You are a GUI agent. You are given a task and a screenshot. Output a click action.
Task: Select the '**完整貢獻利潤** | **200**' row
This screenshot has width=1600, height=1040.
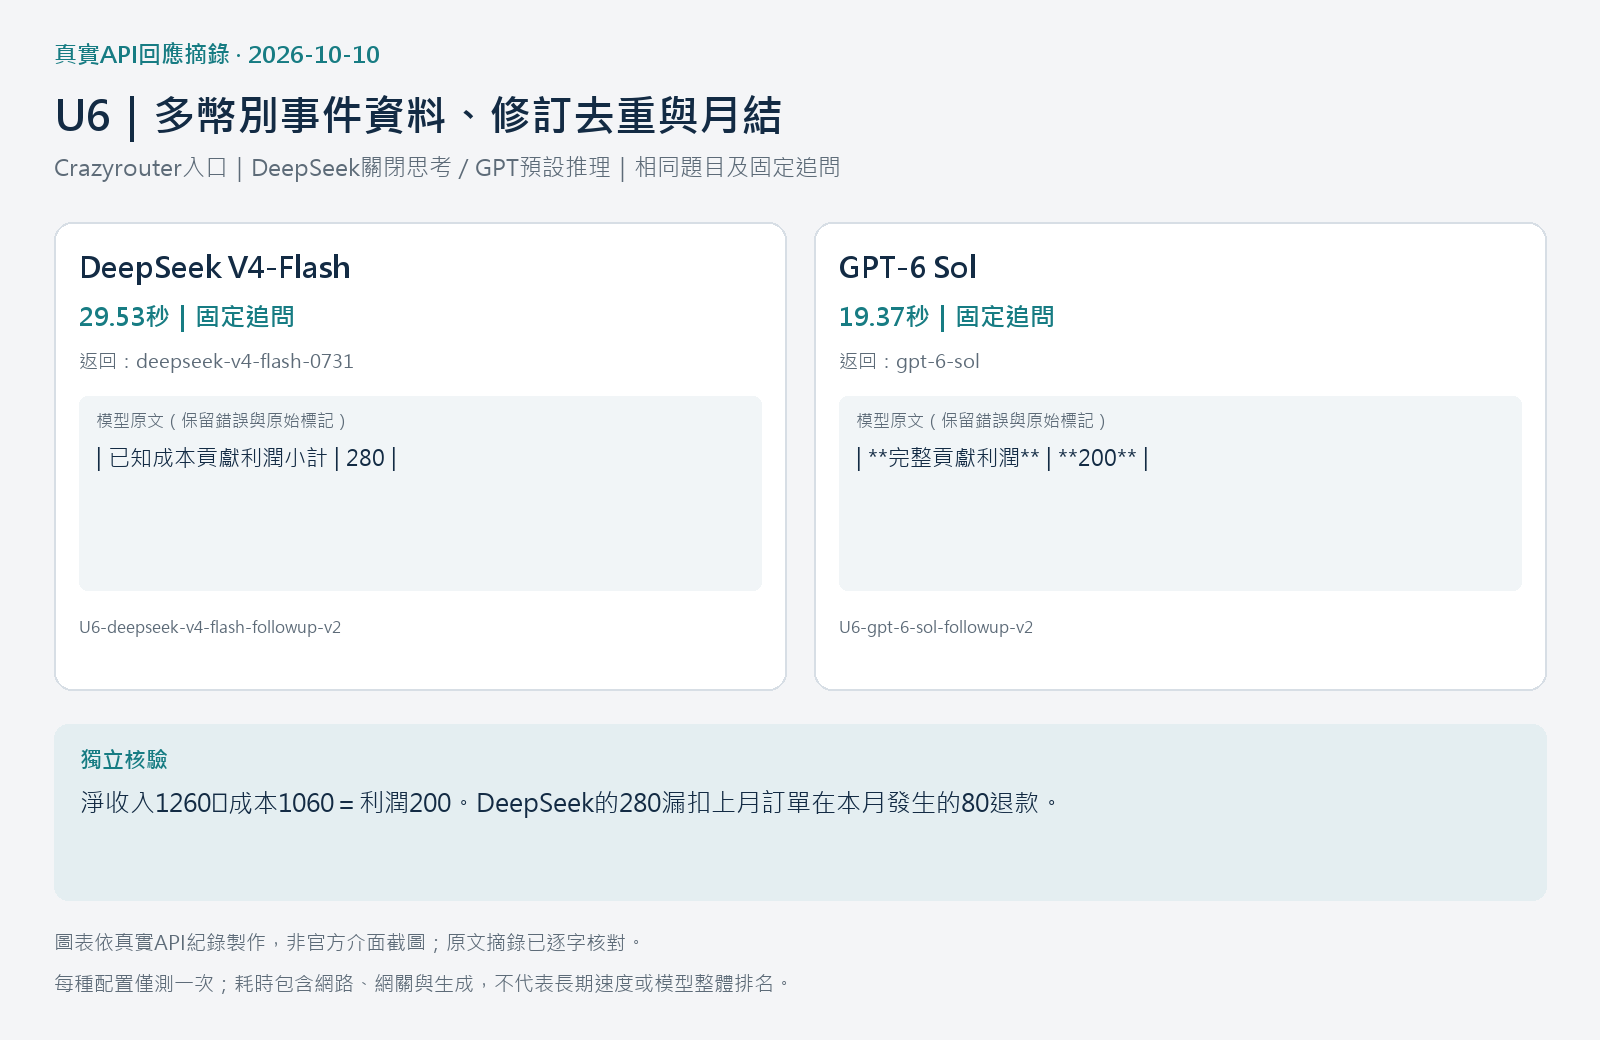[x=1002, y=458]
